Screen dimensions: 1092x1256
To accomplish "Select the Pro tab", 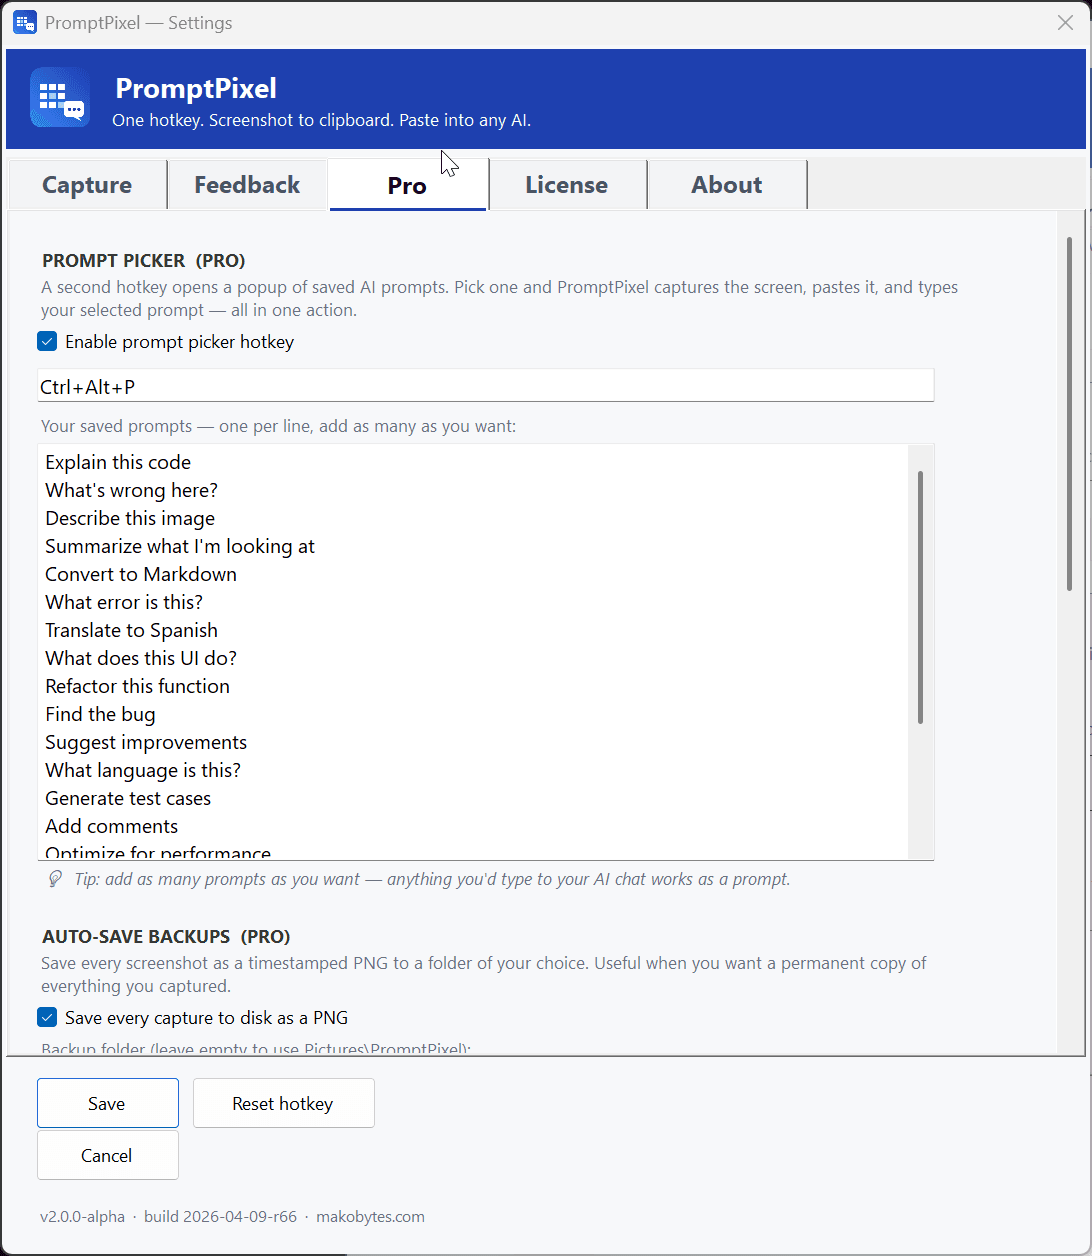I will tap(407, 185).
